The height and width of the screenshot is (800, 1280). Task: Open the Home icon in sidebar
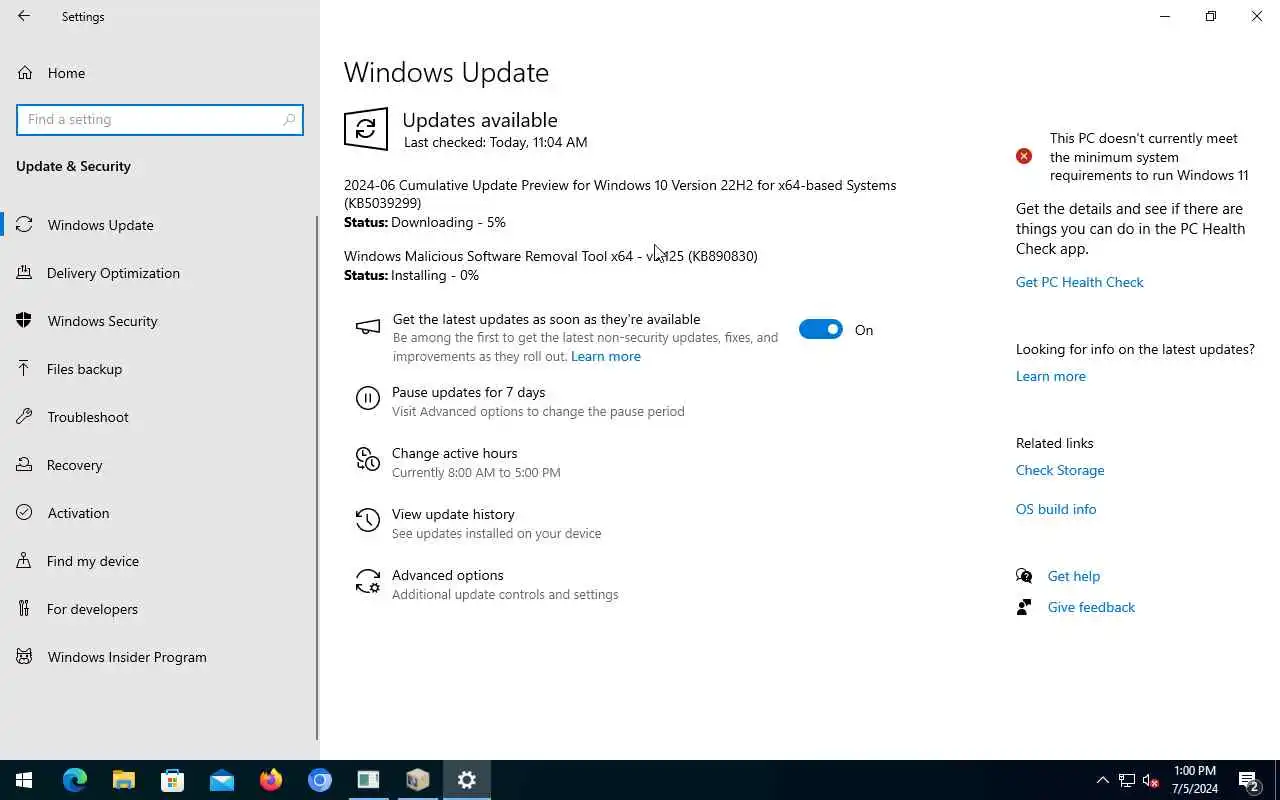25,73
